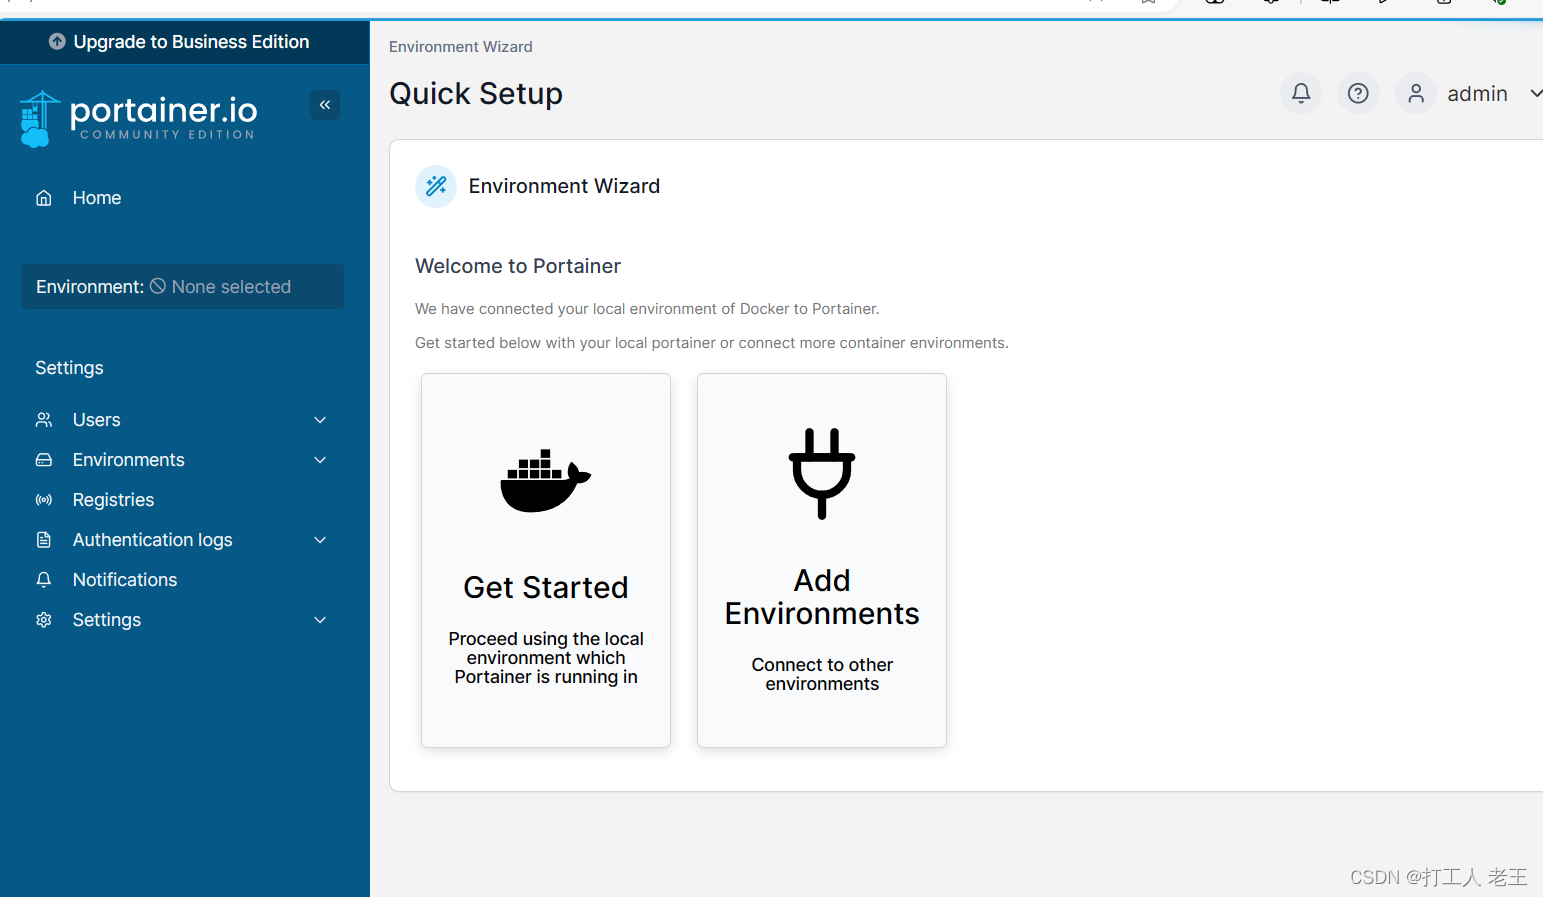The height and width of the screenshot is (897, 1543).
Task: Go to Home in the sidebar
Action: pos(97,198)
